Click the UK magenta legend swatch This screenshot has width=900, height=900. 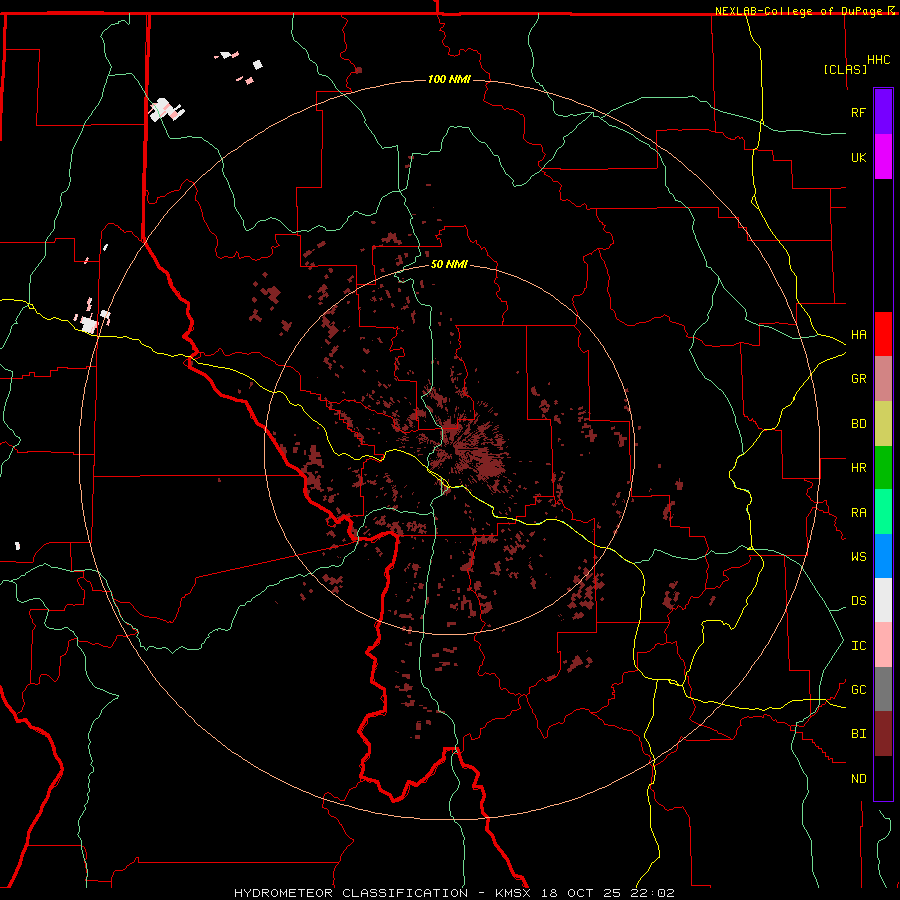point(883,157)
